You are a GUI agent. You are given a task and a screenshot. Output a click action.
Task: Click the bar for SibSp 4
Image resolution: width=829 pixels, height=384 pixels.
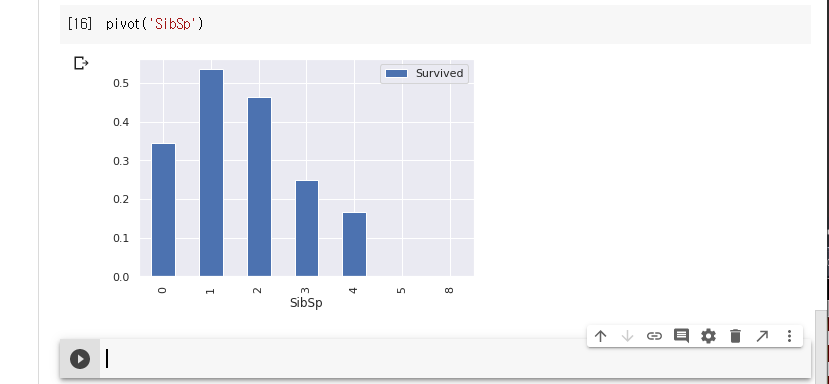354,244
